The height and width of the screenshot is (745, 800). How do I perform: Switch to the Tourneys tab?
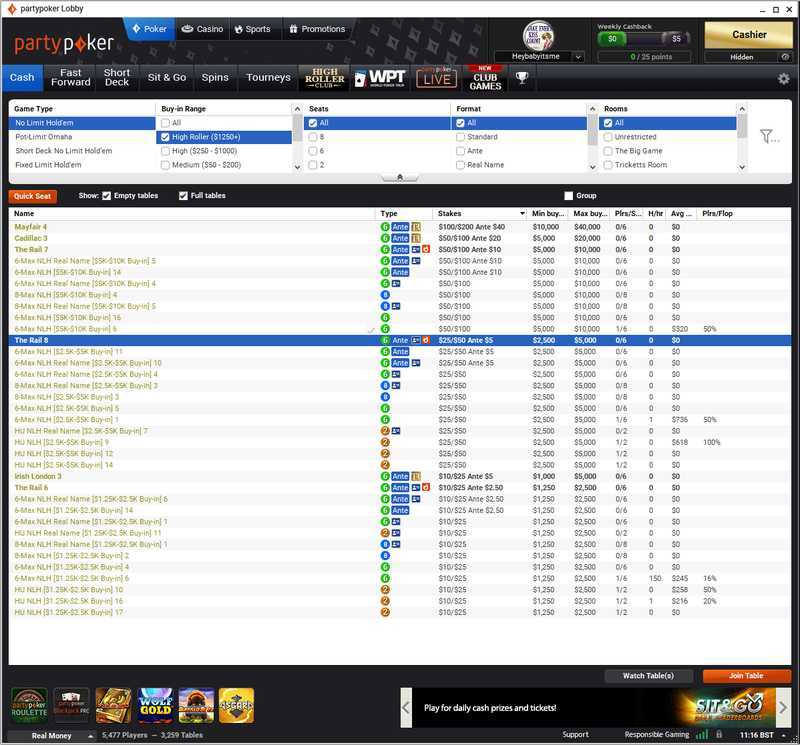click(x=268, y=77)
